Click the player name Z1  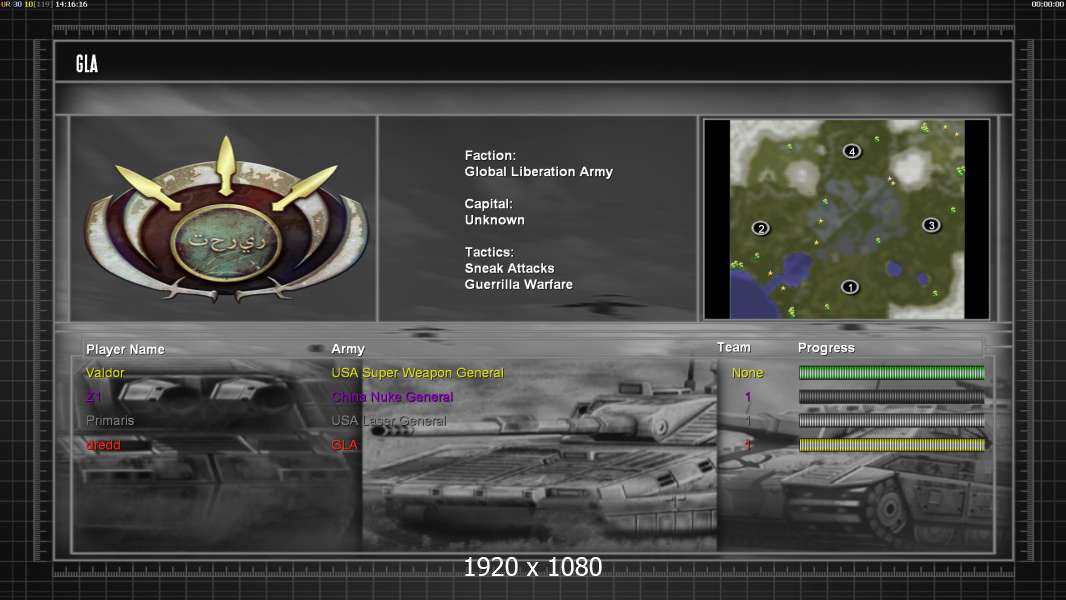click(94, 397)
